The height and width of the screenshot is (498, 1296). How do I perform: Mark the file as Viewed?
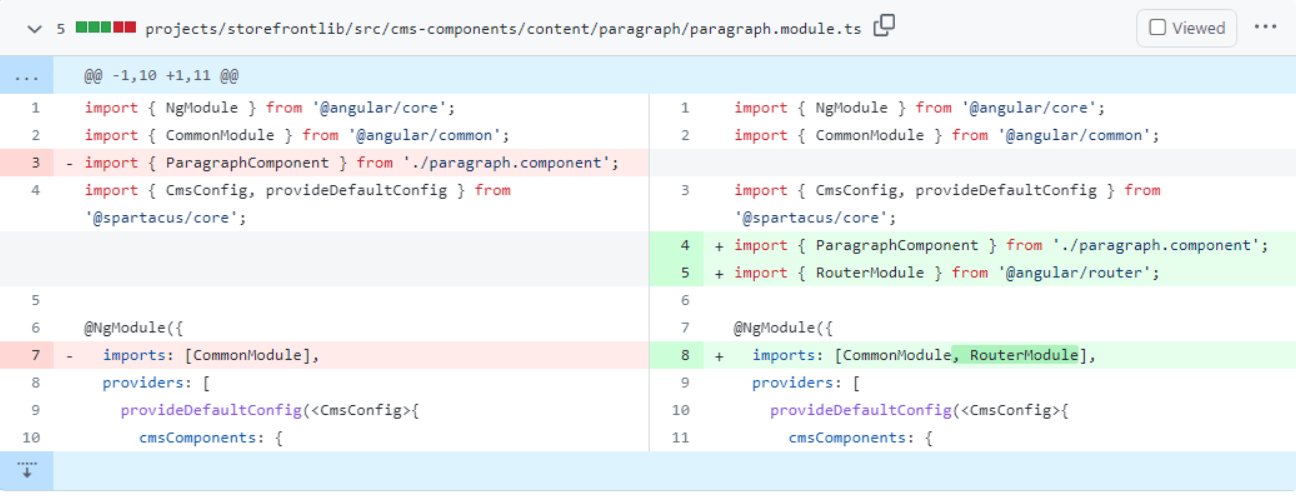pyautogui.click(x=1187, y=28)
